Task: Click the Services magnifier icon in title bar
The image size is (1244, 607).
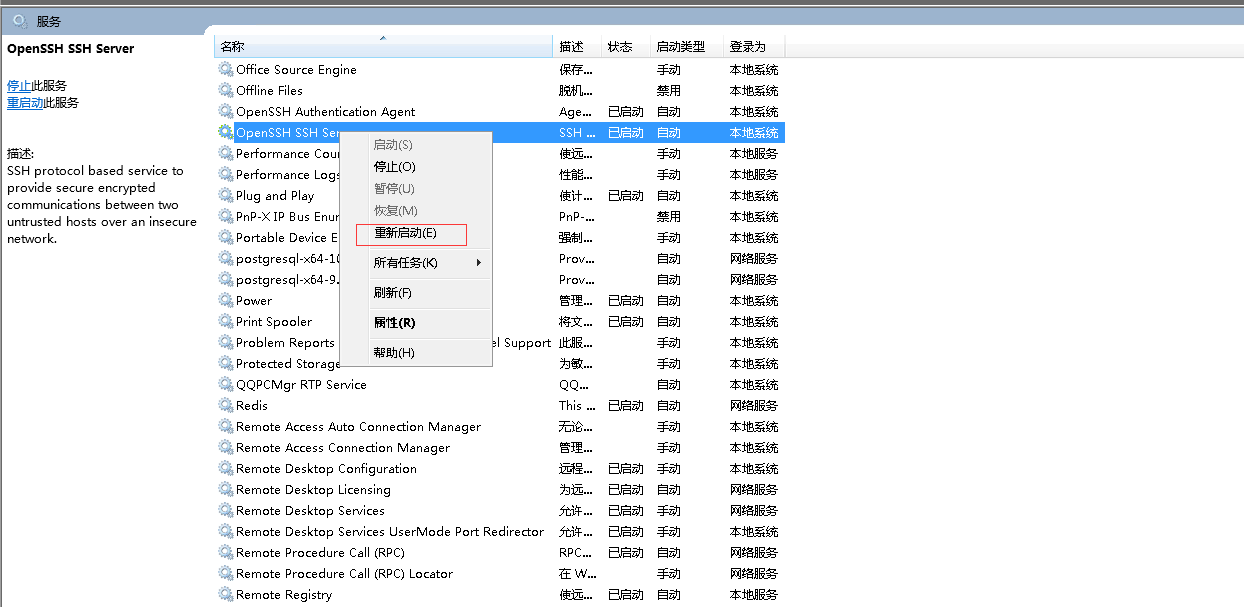Action: pos(19,20)
